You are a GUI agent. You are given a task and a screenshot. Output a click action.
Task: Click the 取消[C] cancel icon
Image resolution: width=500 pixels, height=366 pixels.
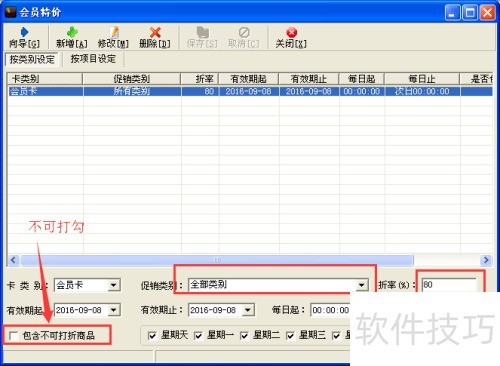tap(244, 32)
